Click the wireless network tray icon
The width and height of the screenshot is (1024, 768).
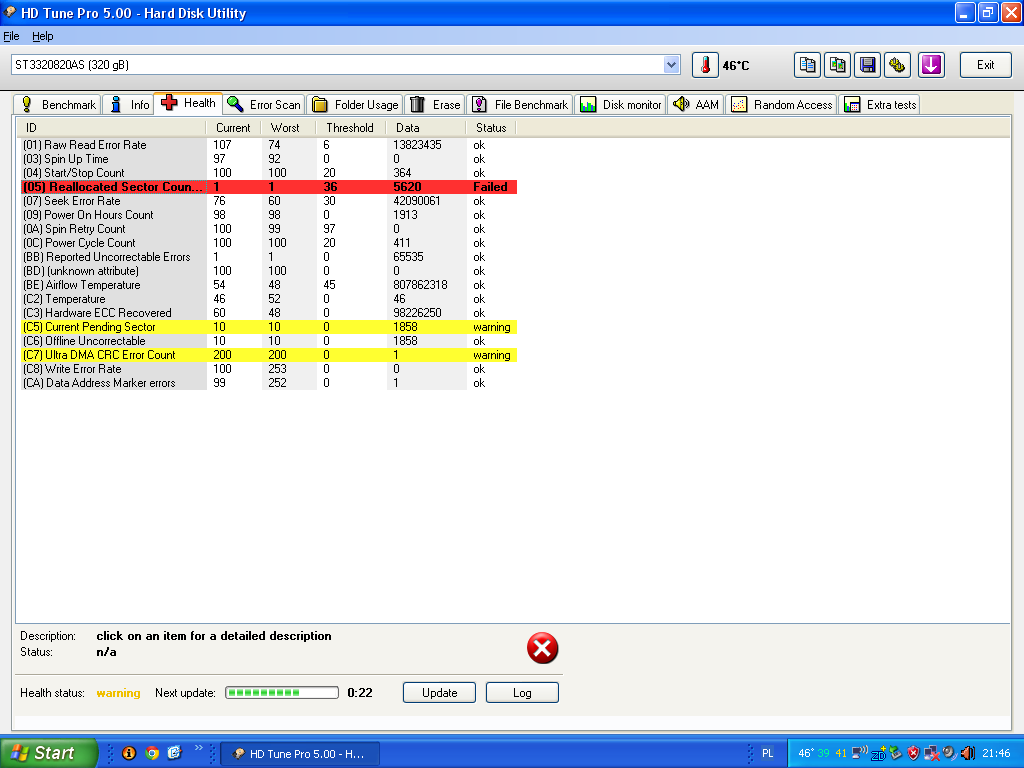click(x=860, y=753)
